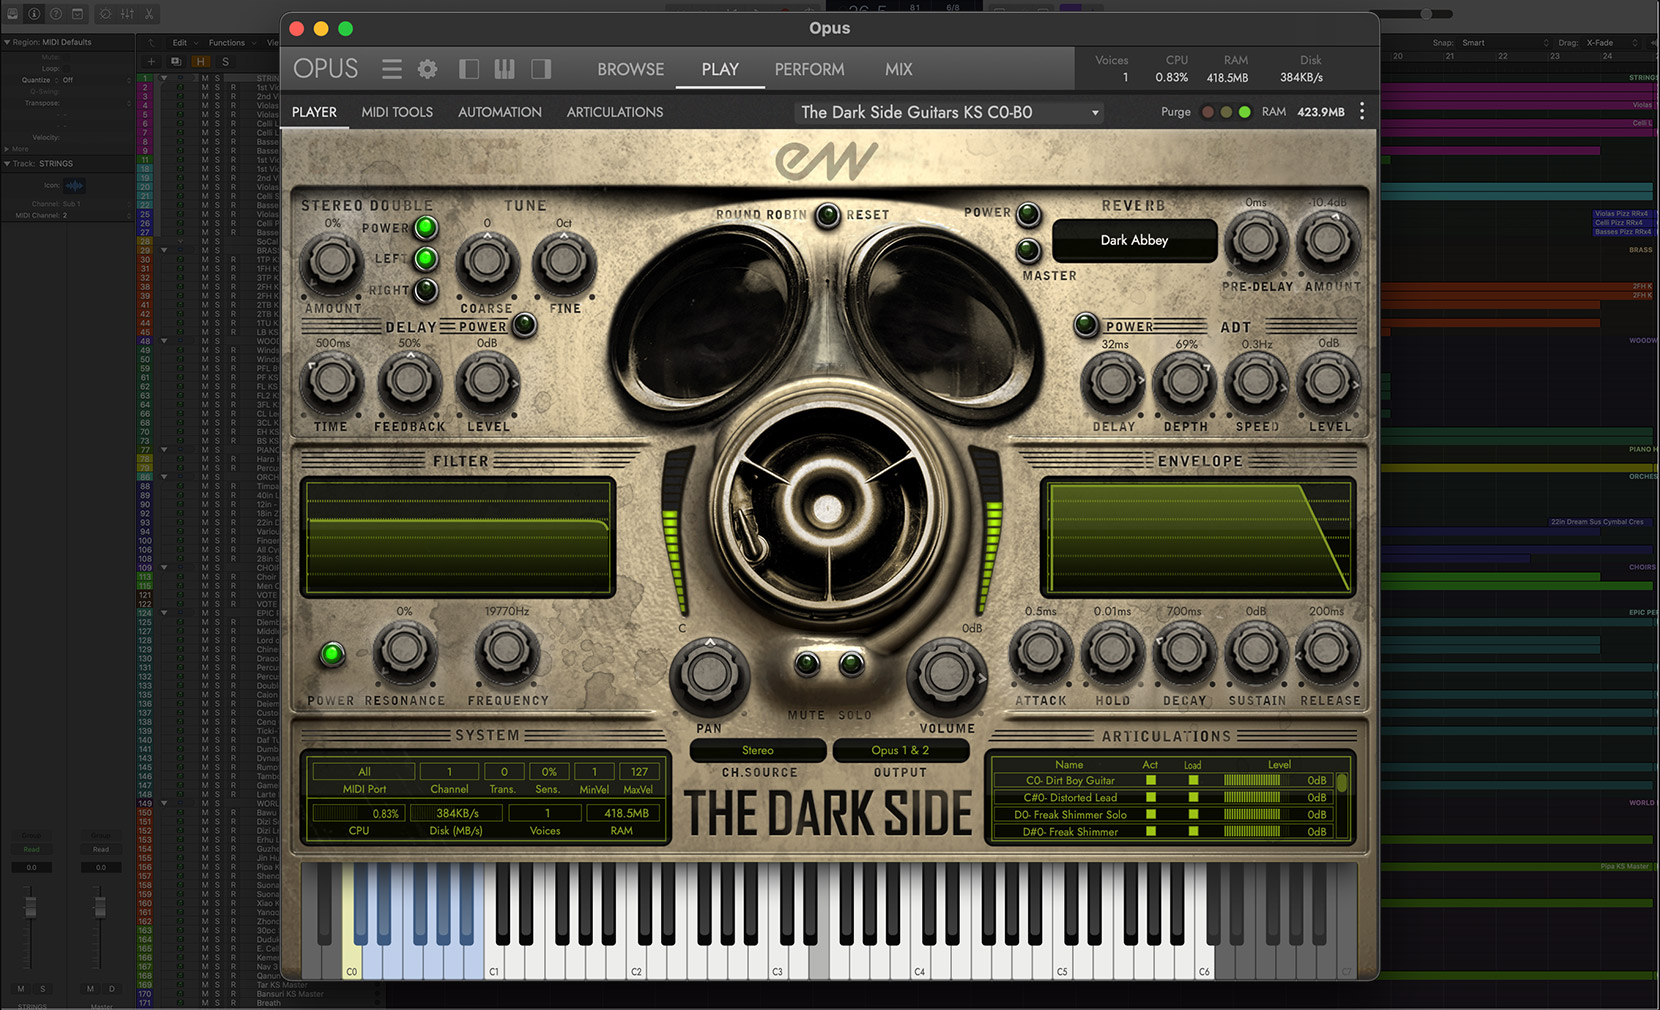Open the Editors scissors icon in Logic toolbar
The image size is (1660, 1010).
pos(149,14)
